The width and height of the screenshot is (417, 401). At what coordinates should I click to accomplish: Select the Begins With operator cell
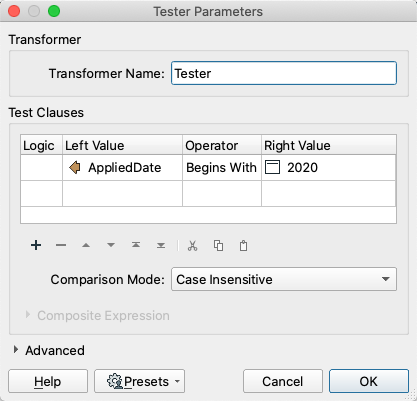click(x=222, y=167)
